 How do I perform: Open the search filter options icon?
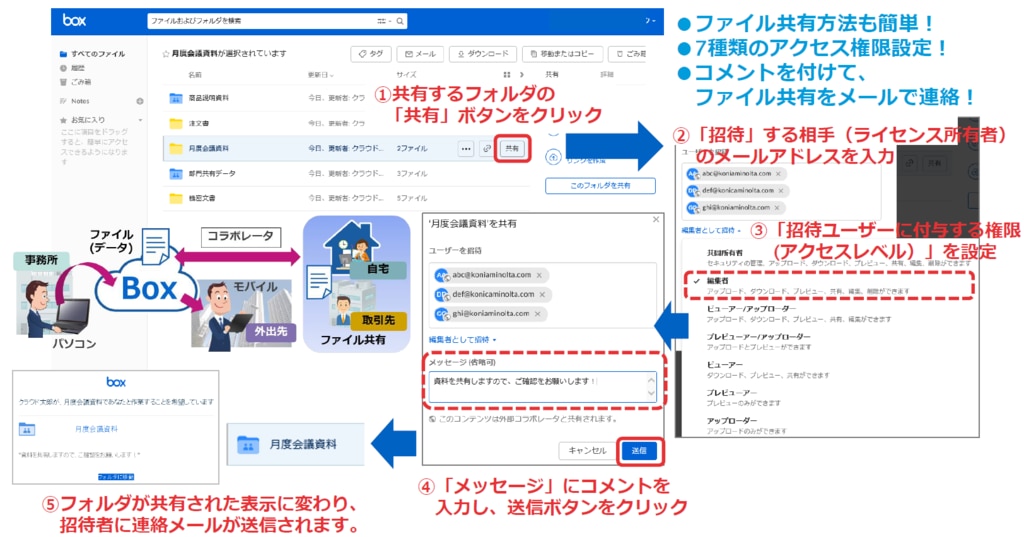pyautogui.click(x=381, y=21)
